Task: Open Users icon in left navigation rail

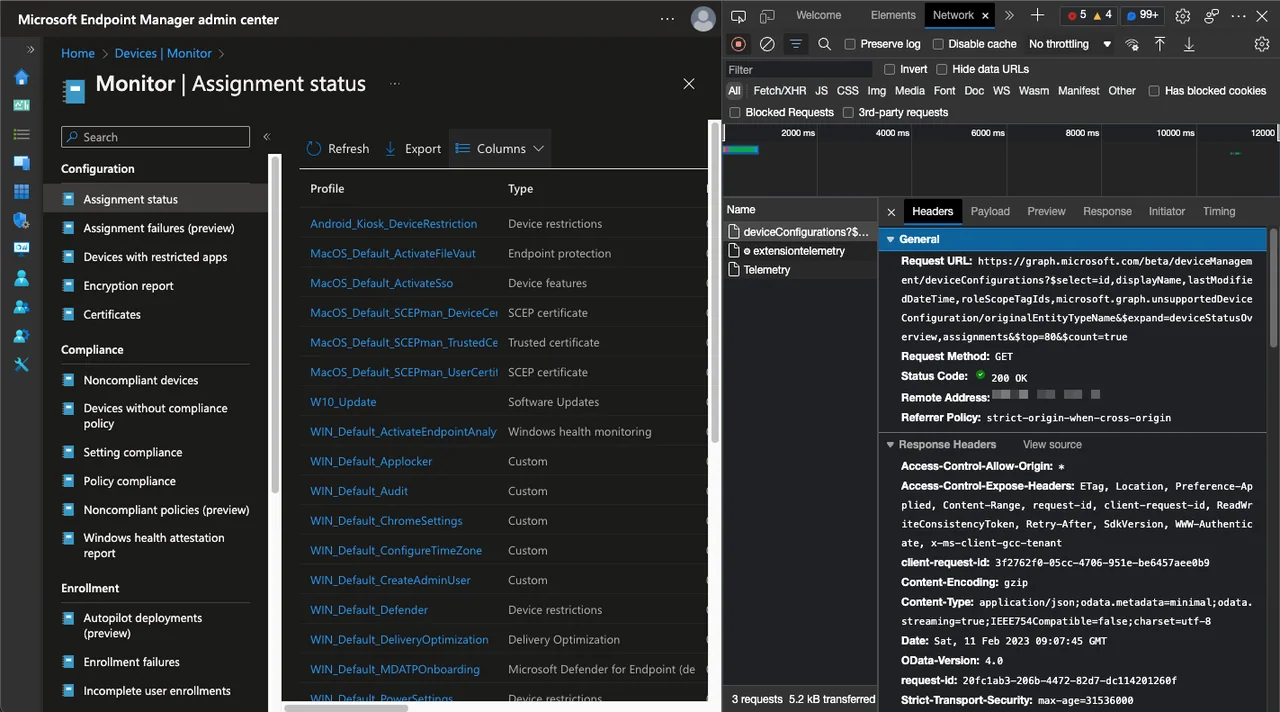Action: [21, 278]
